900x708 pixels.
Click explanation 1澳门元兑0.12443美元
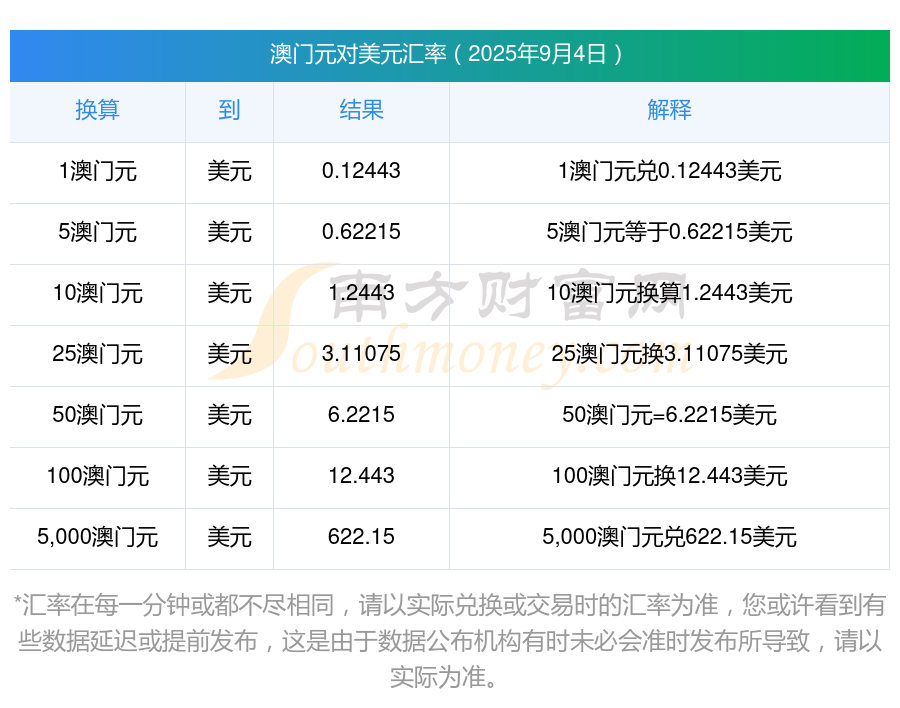[669, 171]
